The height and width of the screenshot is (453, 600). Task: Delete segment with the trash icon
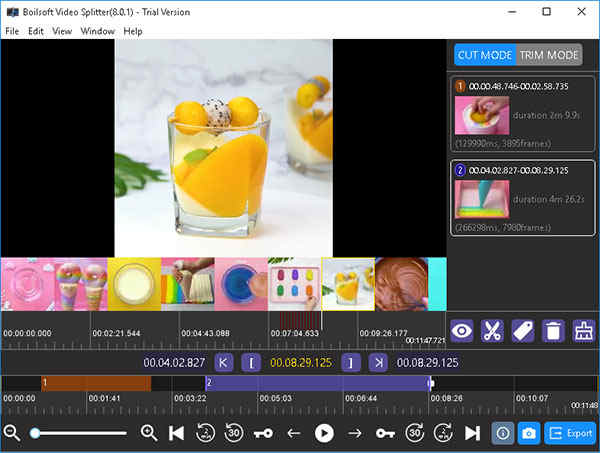coord(553,332)
